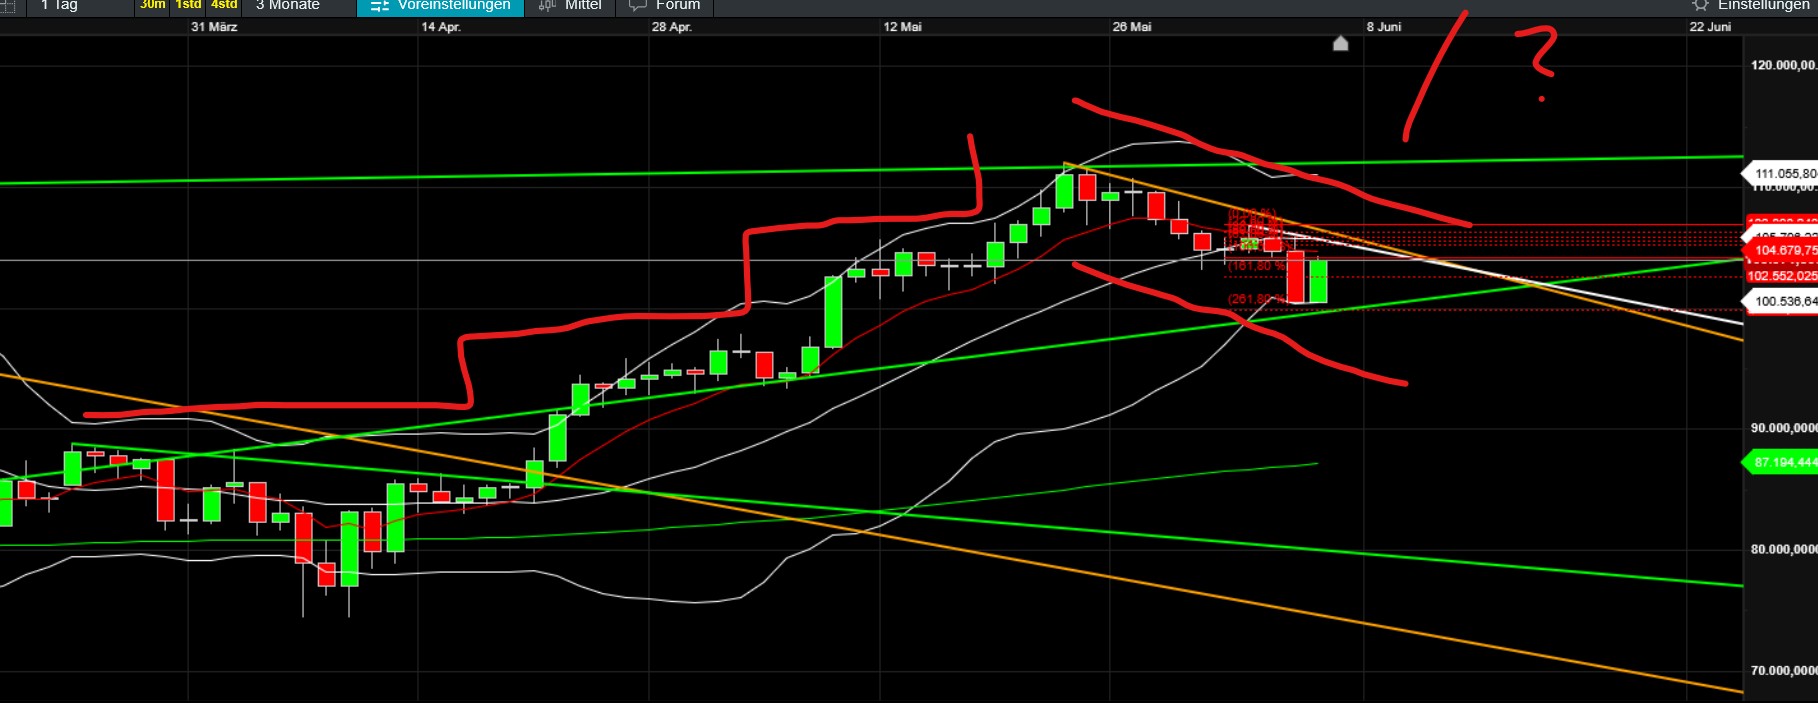
Task: Click the 12 Mai date label
Action: pyautogui.click(x=902, y=27)
